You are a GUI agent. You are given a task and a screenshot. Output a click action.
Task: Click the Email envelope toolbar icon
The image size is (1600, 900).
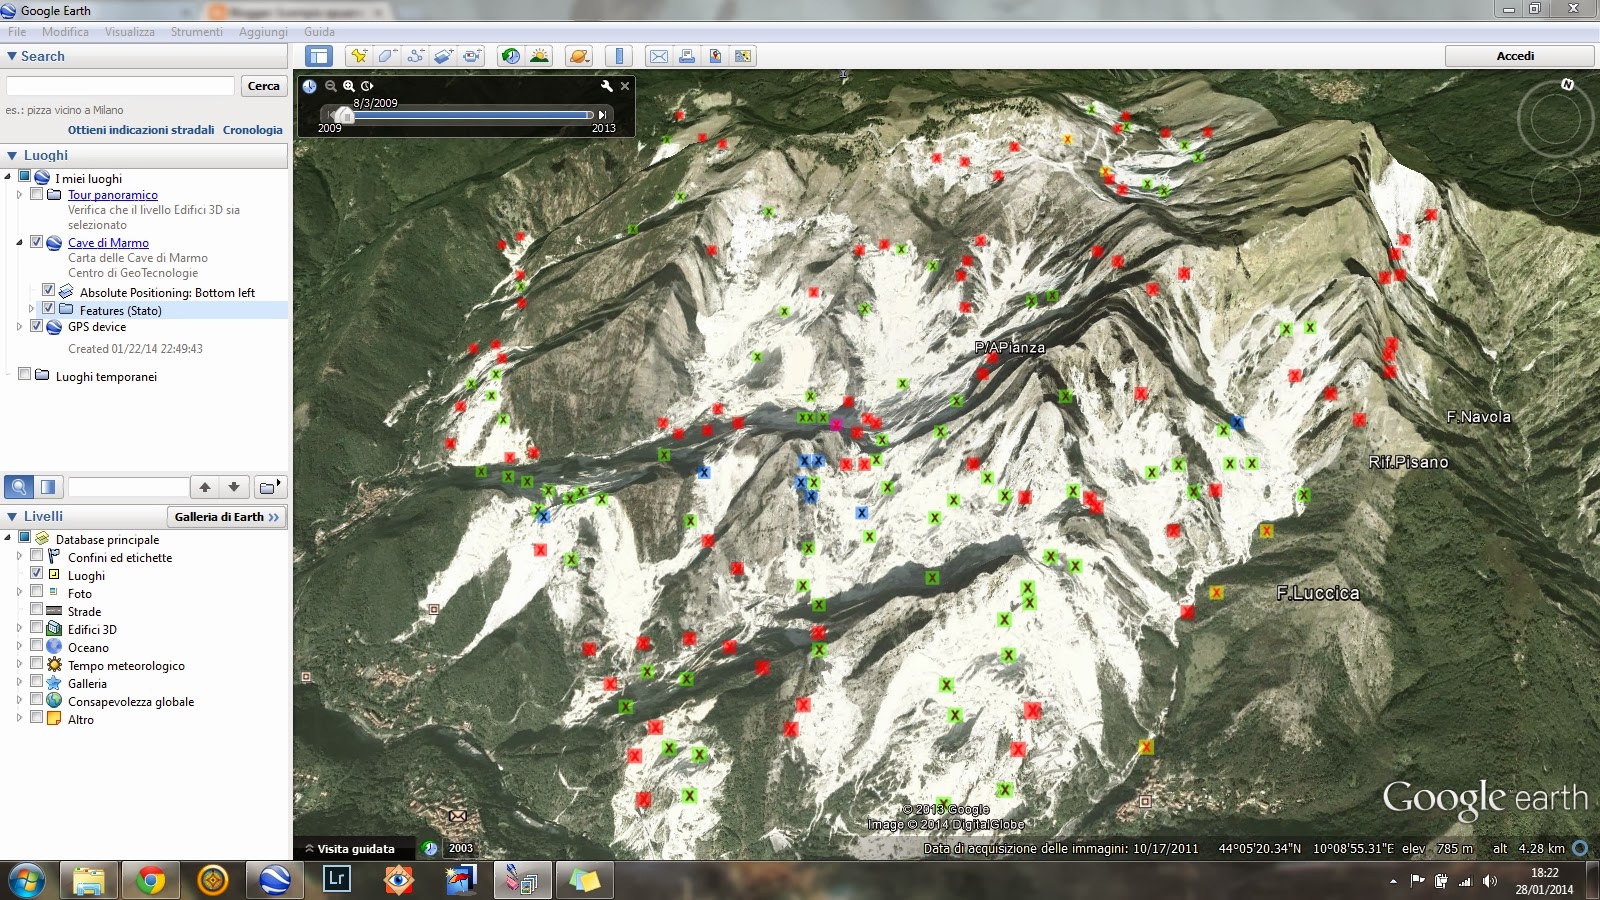coord(659,56)
